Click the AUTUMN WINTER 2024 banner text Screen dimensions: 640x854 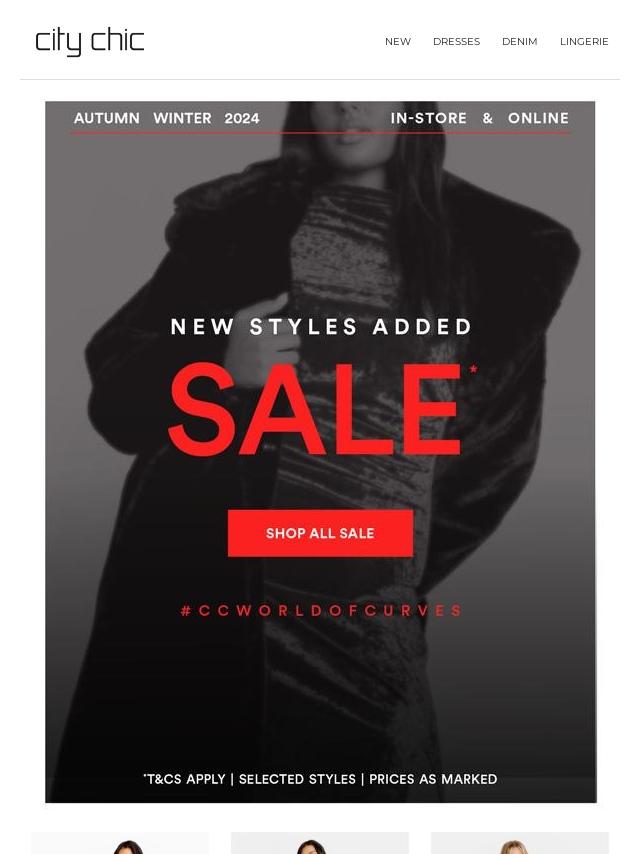pyautogui.click(x=167, y=118)
